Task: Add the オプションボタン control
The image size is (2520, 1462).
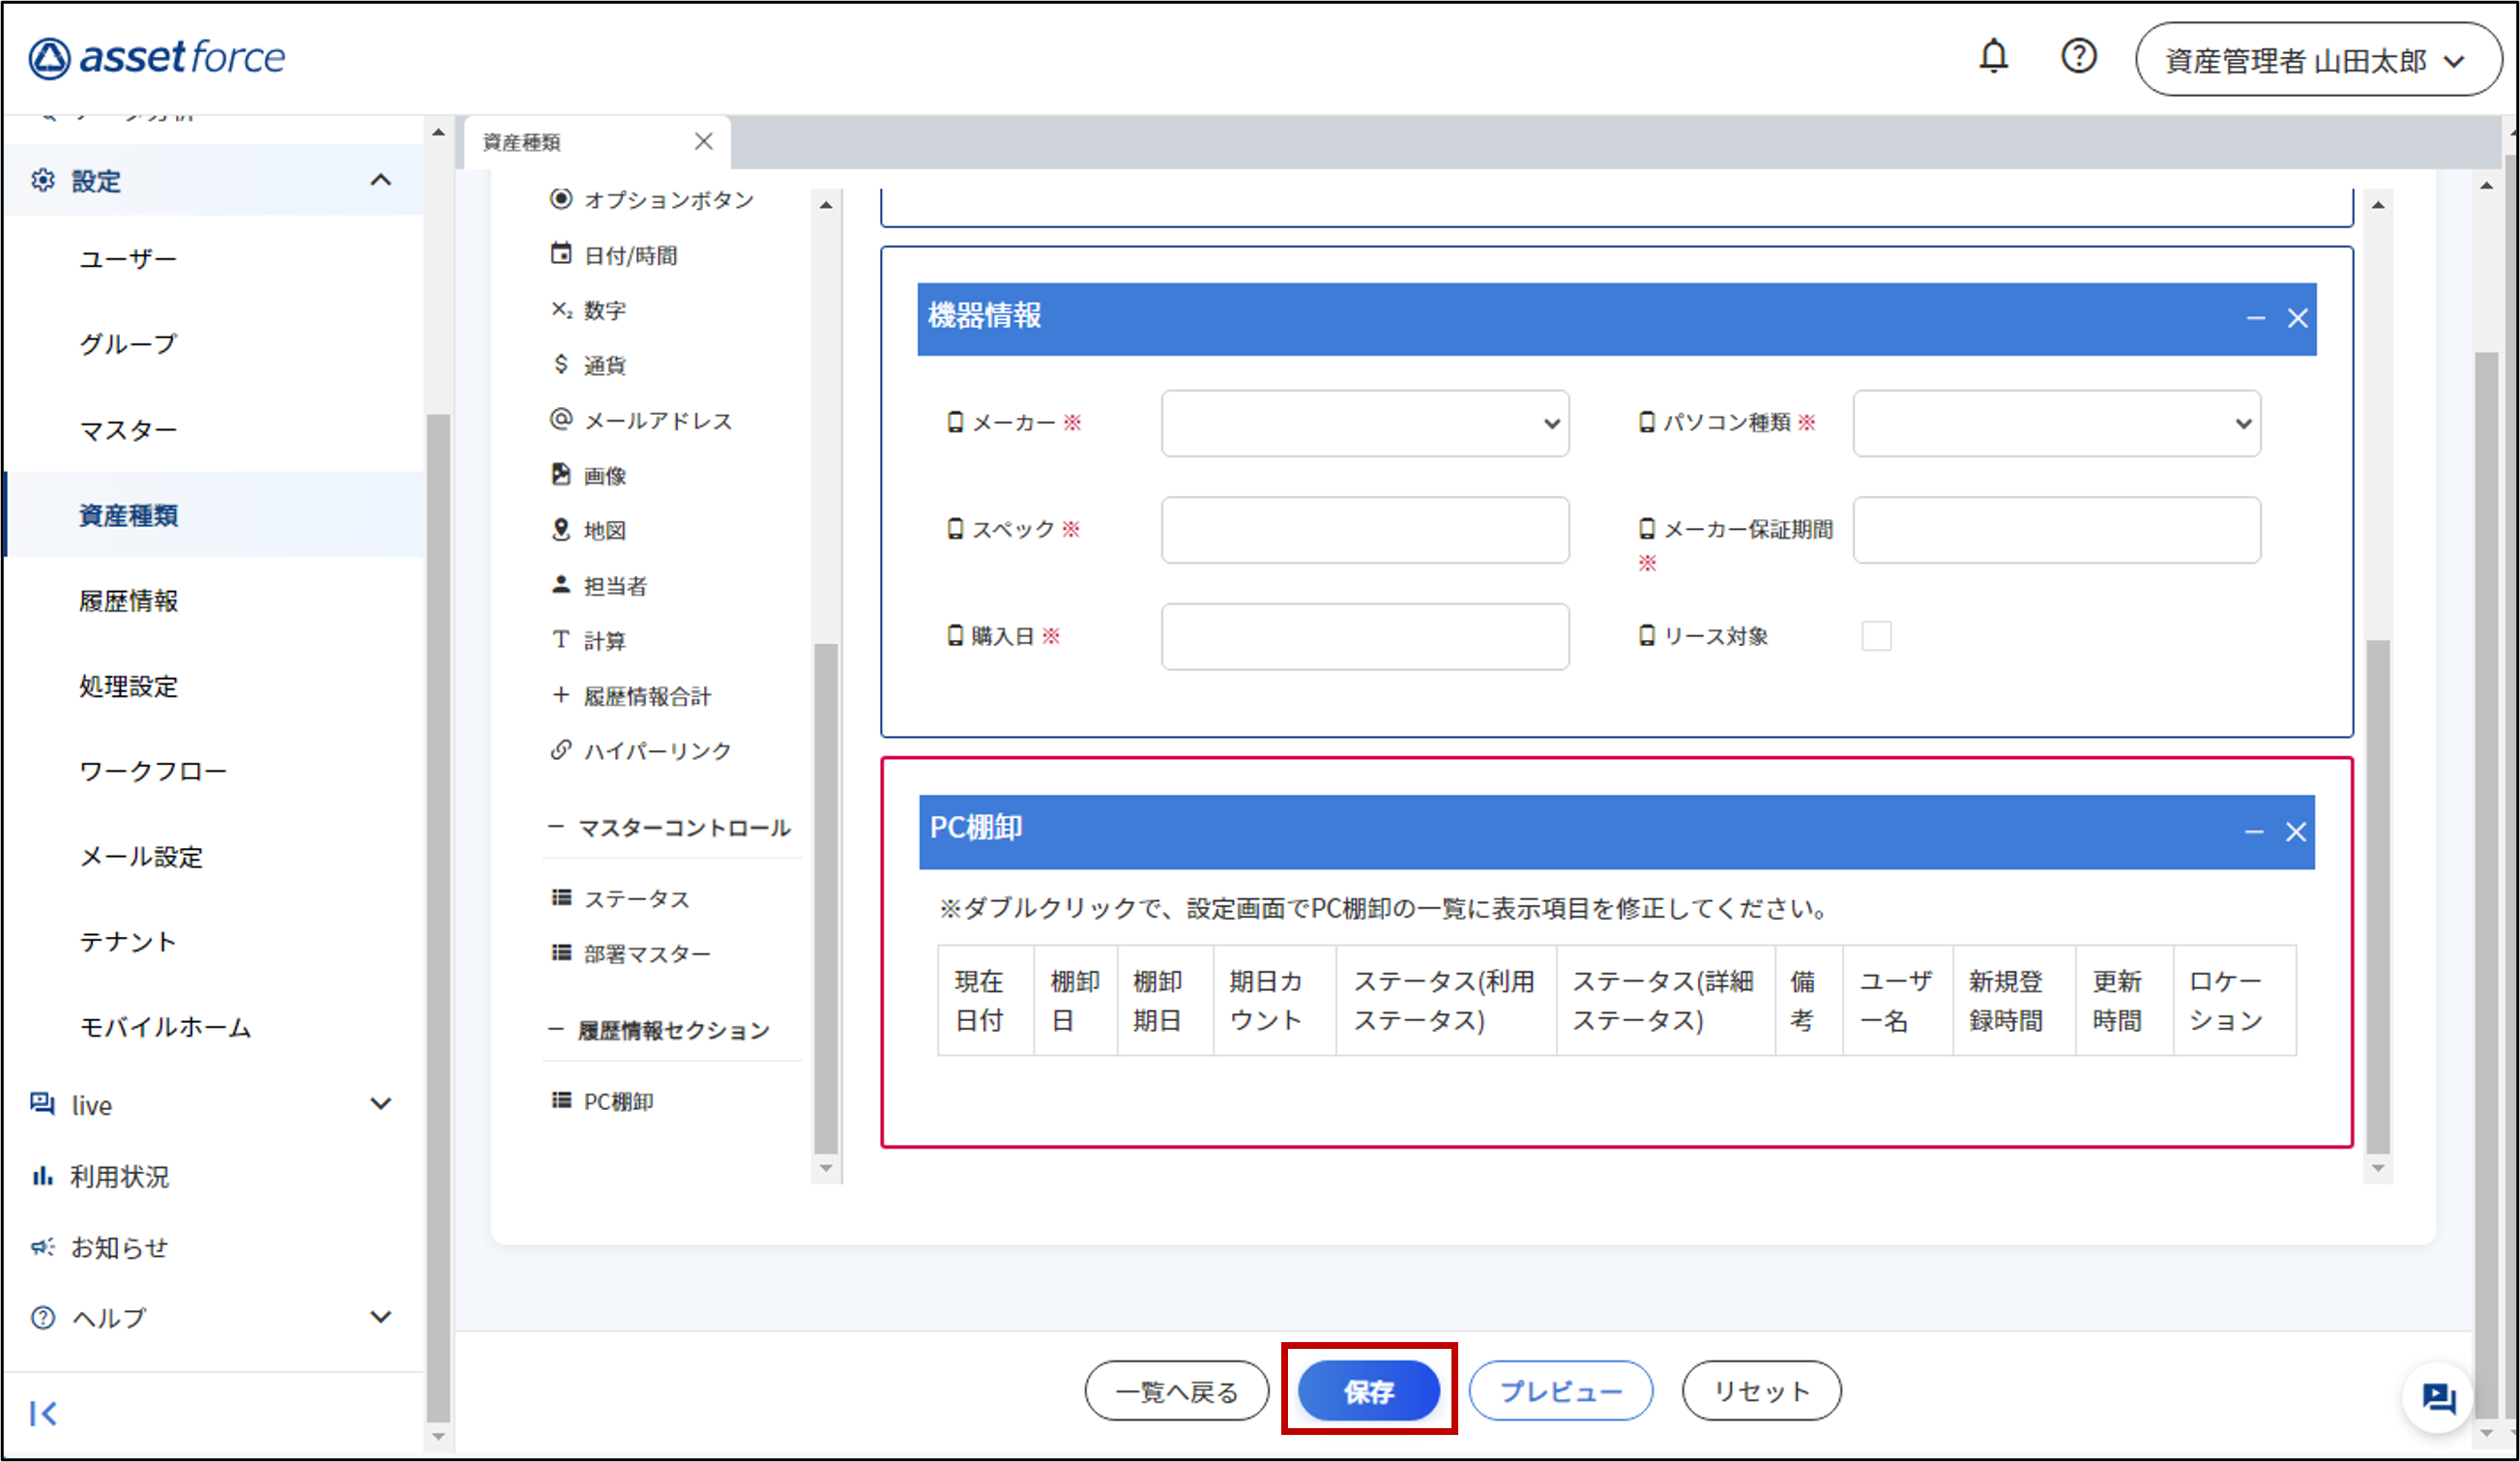Action: click(652, 199)
